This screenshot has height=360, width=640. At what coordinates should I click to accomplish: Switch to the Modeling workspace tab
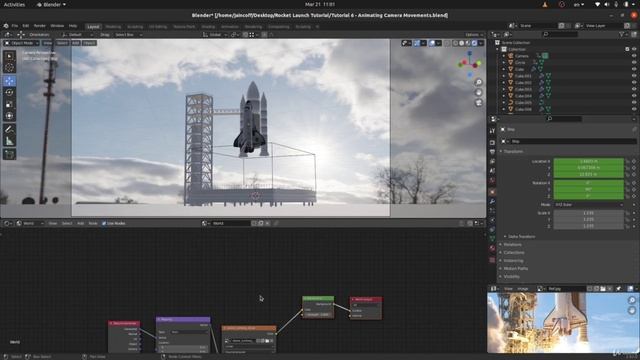click(x=113, y=27)
